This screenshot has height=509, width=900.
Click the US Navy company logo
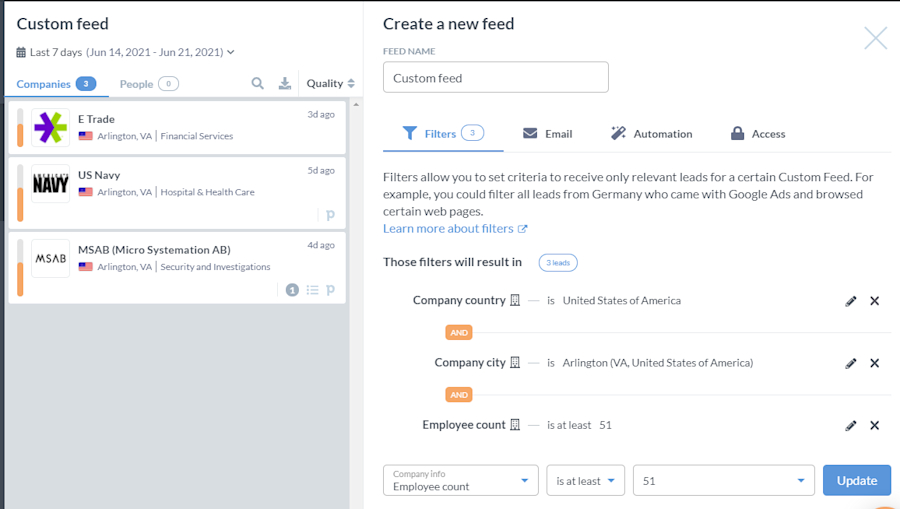pyautogui.click(x=51, y=184)
